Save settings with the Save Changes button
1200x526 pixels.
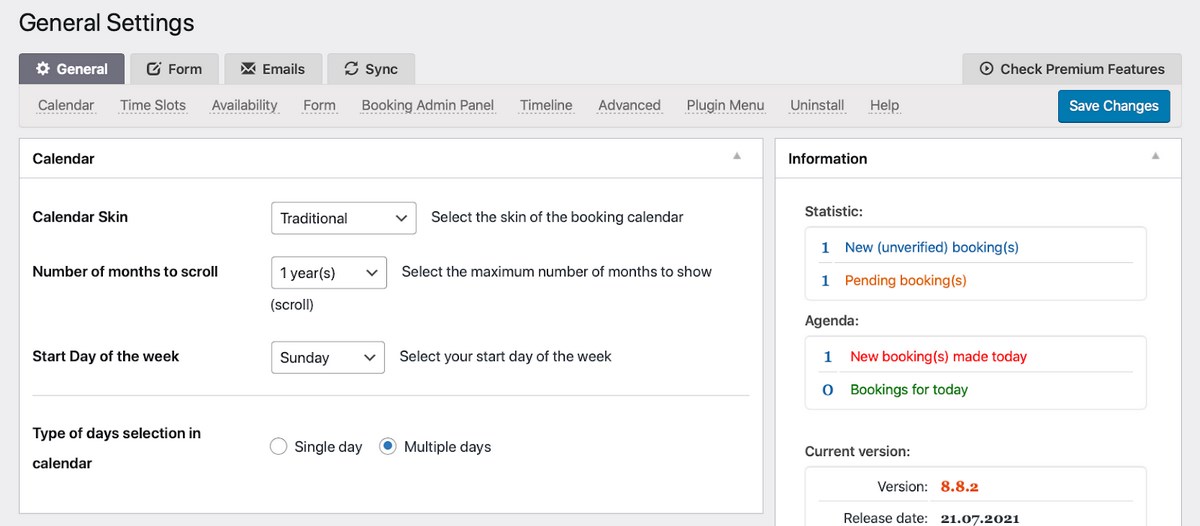(1113, 106)
